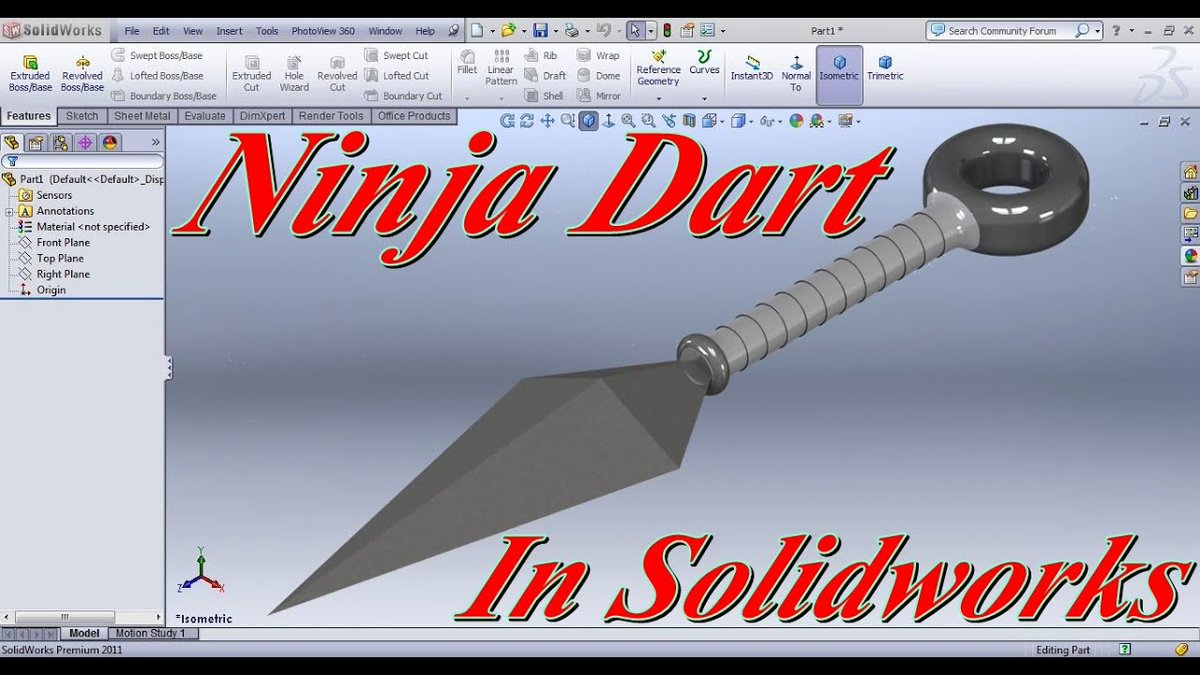Open the PhotoView 360 menu
The width and height of the screenshot is (1200, 675).
pyautogui.click(x=323, y=31)
